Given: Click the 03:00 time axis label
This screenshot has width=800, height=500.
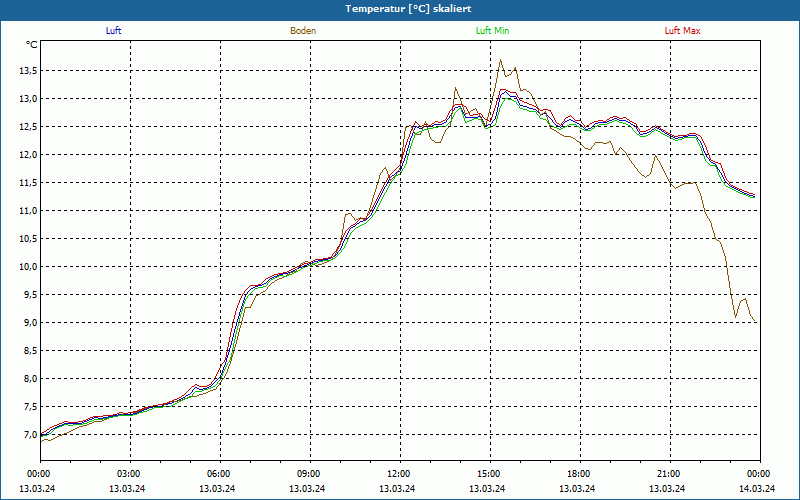Looking at the screenshot, I should [x=128, y=474].
